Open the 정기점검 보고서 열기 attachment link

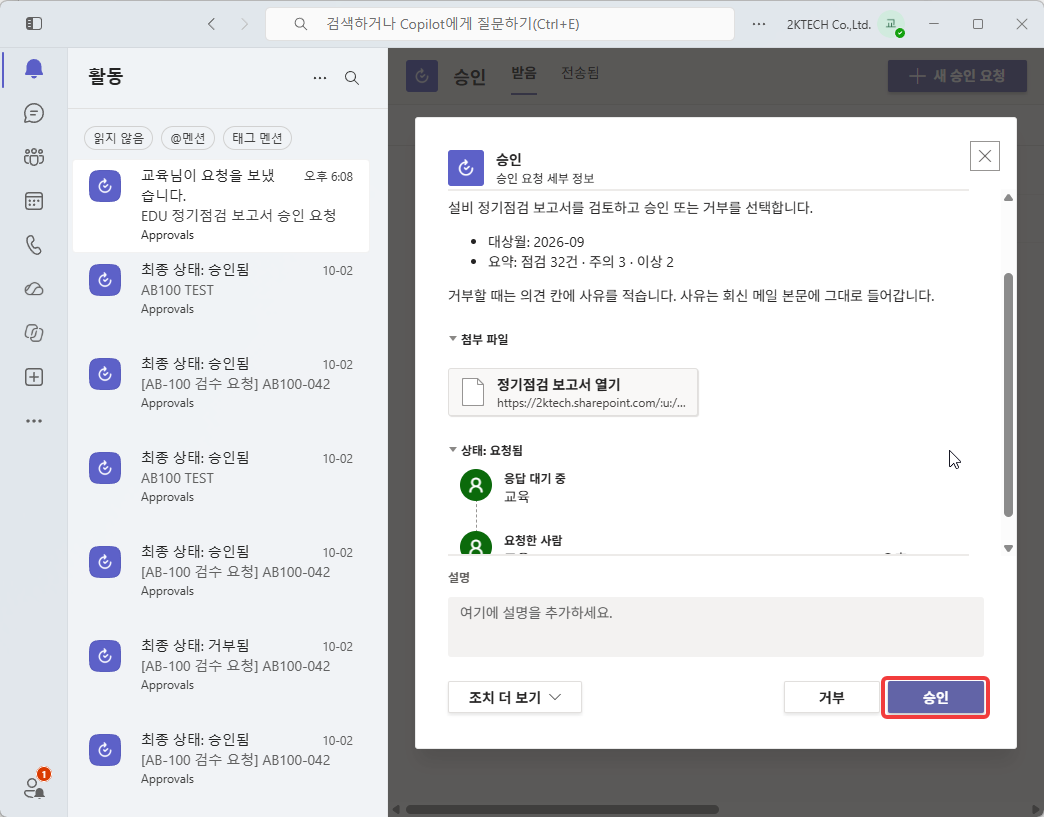(x=573, y=392)
